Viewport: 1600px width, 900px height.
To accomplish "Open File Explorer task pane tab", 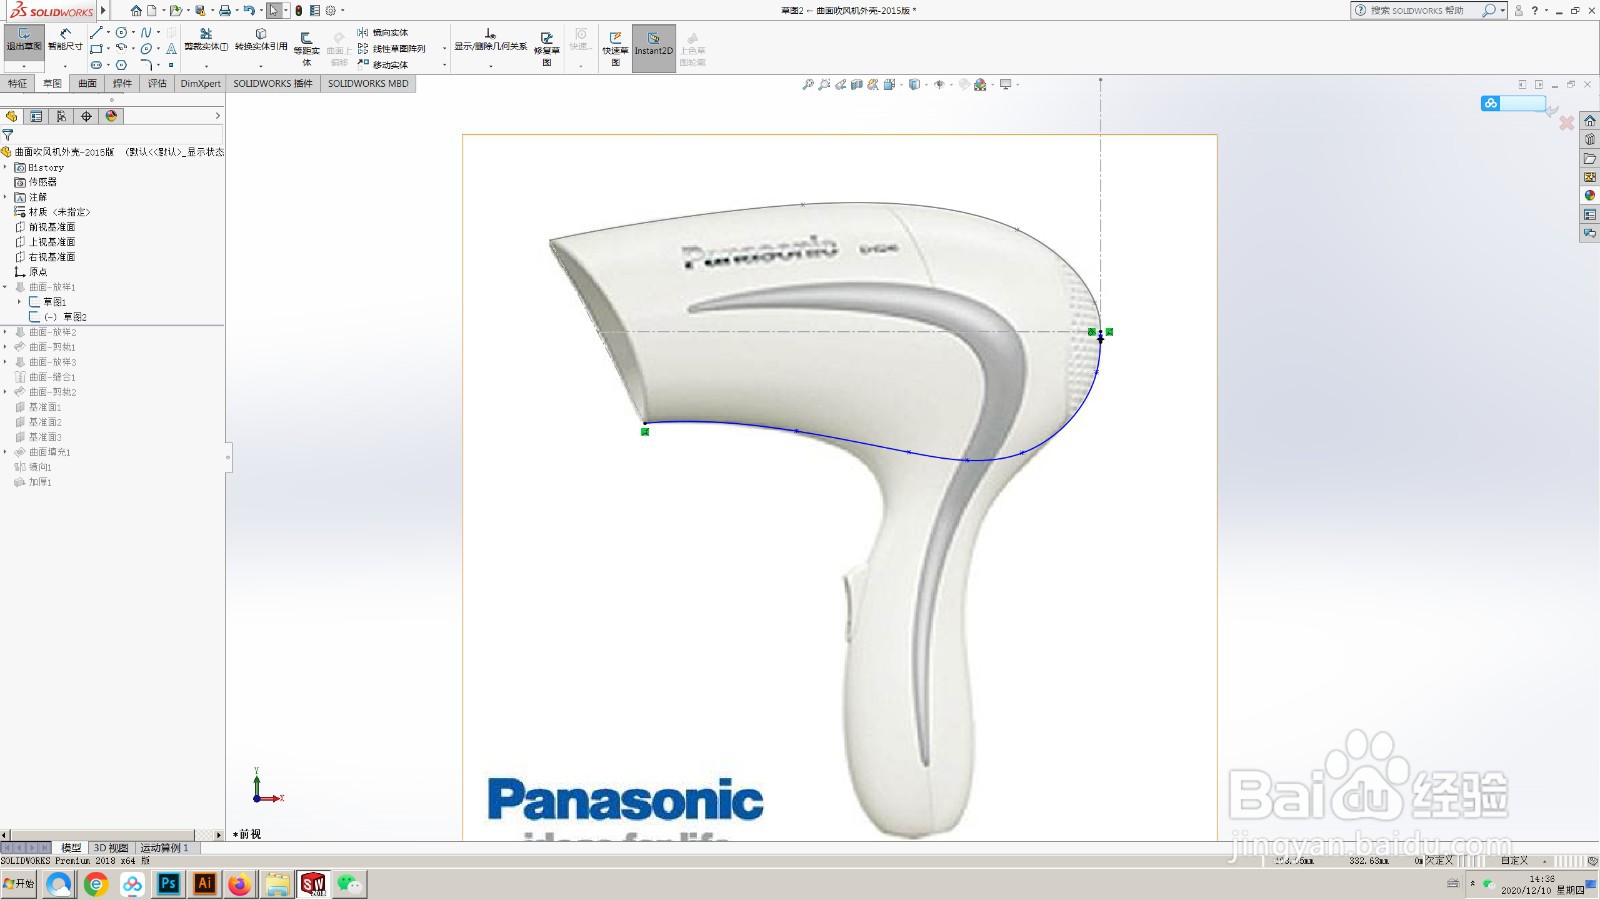I will point(1589,159).
